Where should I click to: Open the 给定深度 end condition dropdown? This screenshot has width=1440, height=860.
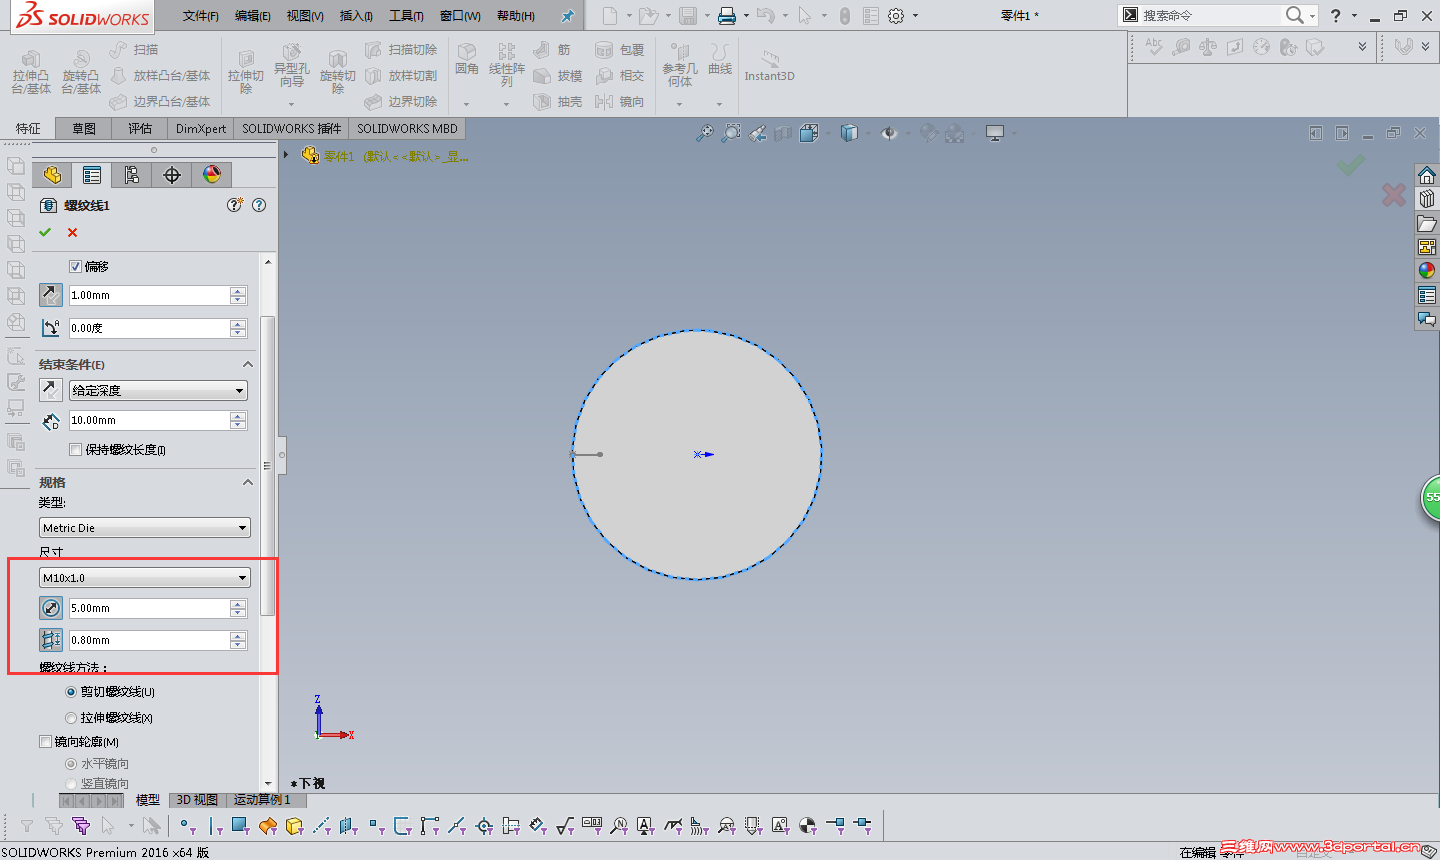pyautogui.click(x=159, y=391)
